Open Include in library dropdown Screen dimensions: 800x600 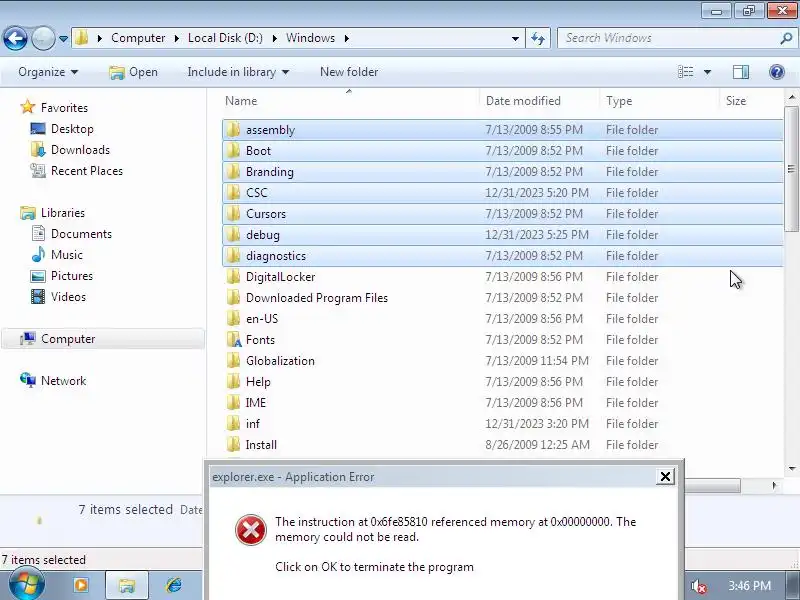point(238,72)
